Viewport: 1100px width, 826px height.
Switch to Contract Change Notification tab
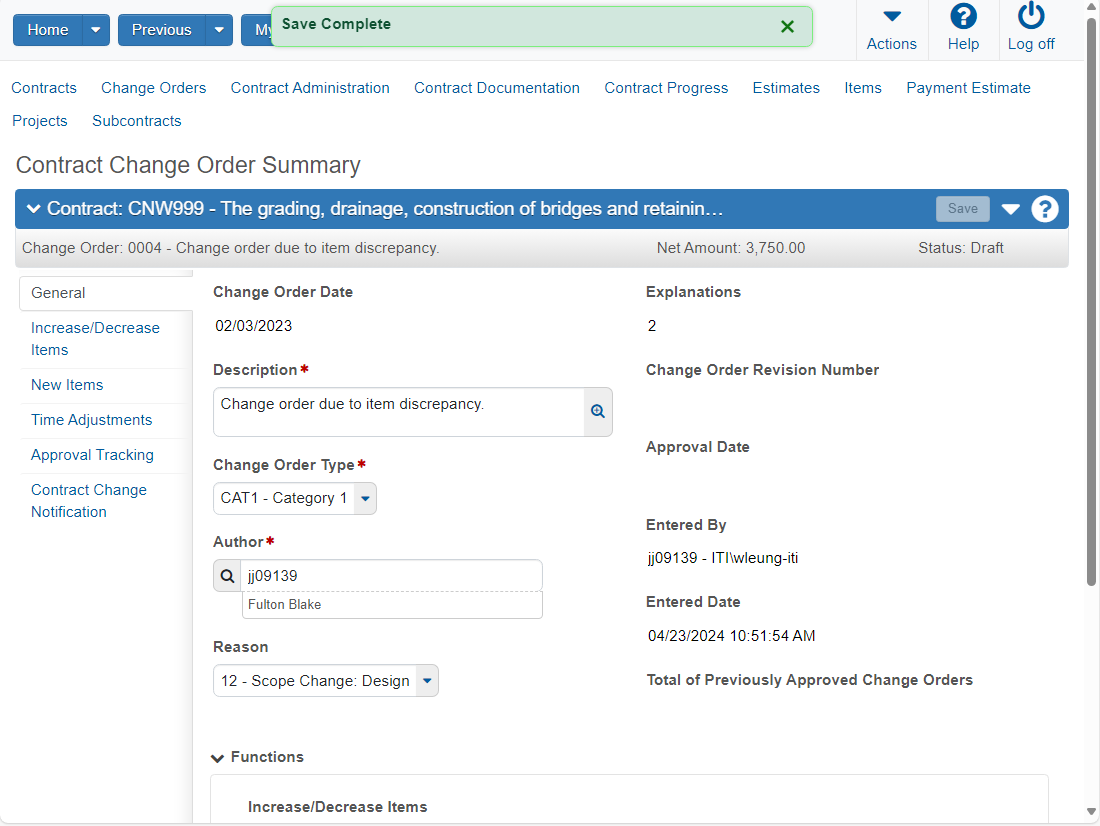tap(89, 501)
